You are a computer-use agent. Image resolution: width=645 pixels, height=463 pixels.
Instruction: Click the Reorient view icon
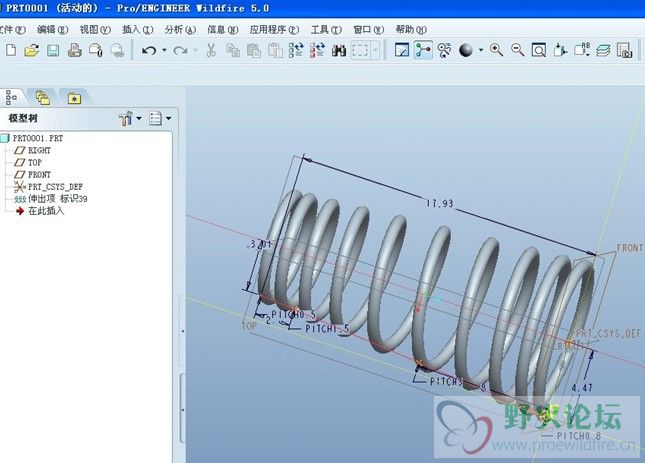[560, 51]
